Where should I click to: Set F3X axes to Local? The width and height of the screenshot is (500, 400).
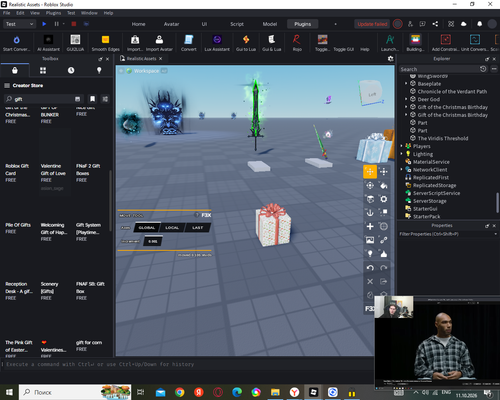coord(172,228)
